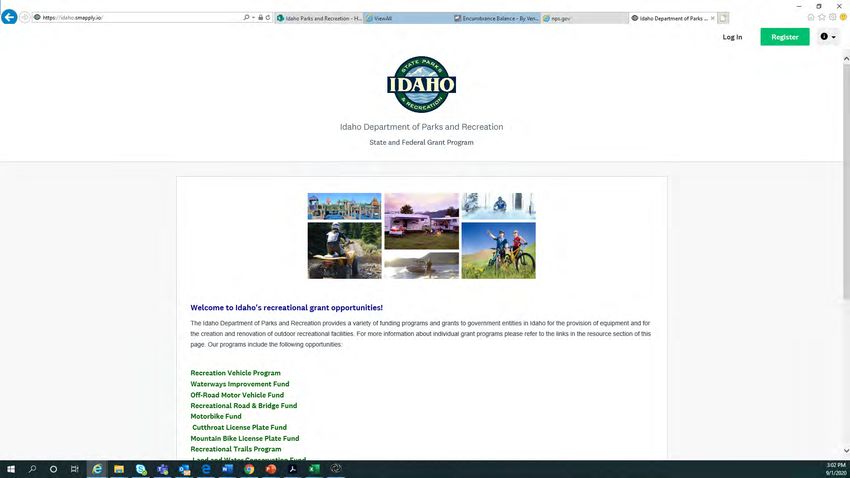Click the vertical scrollbar thumb
This screenshot has height=478, width=850.
pyautogui.click(x=846, y=180)
